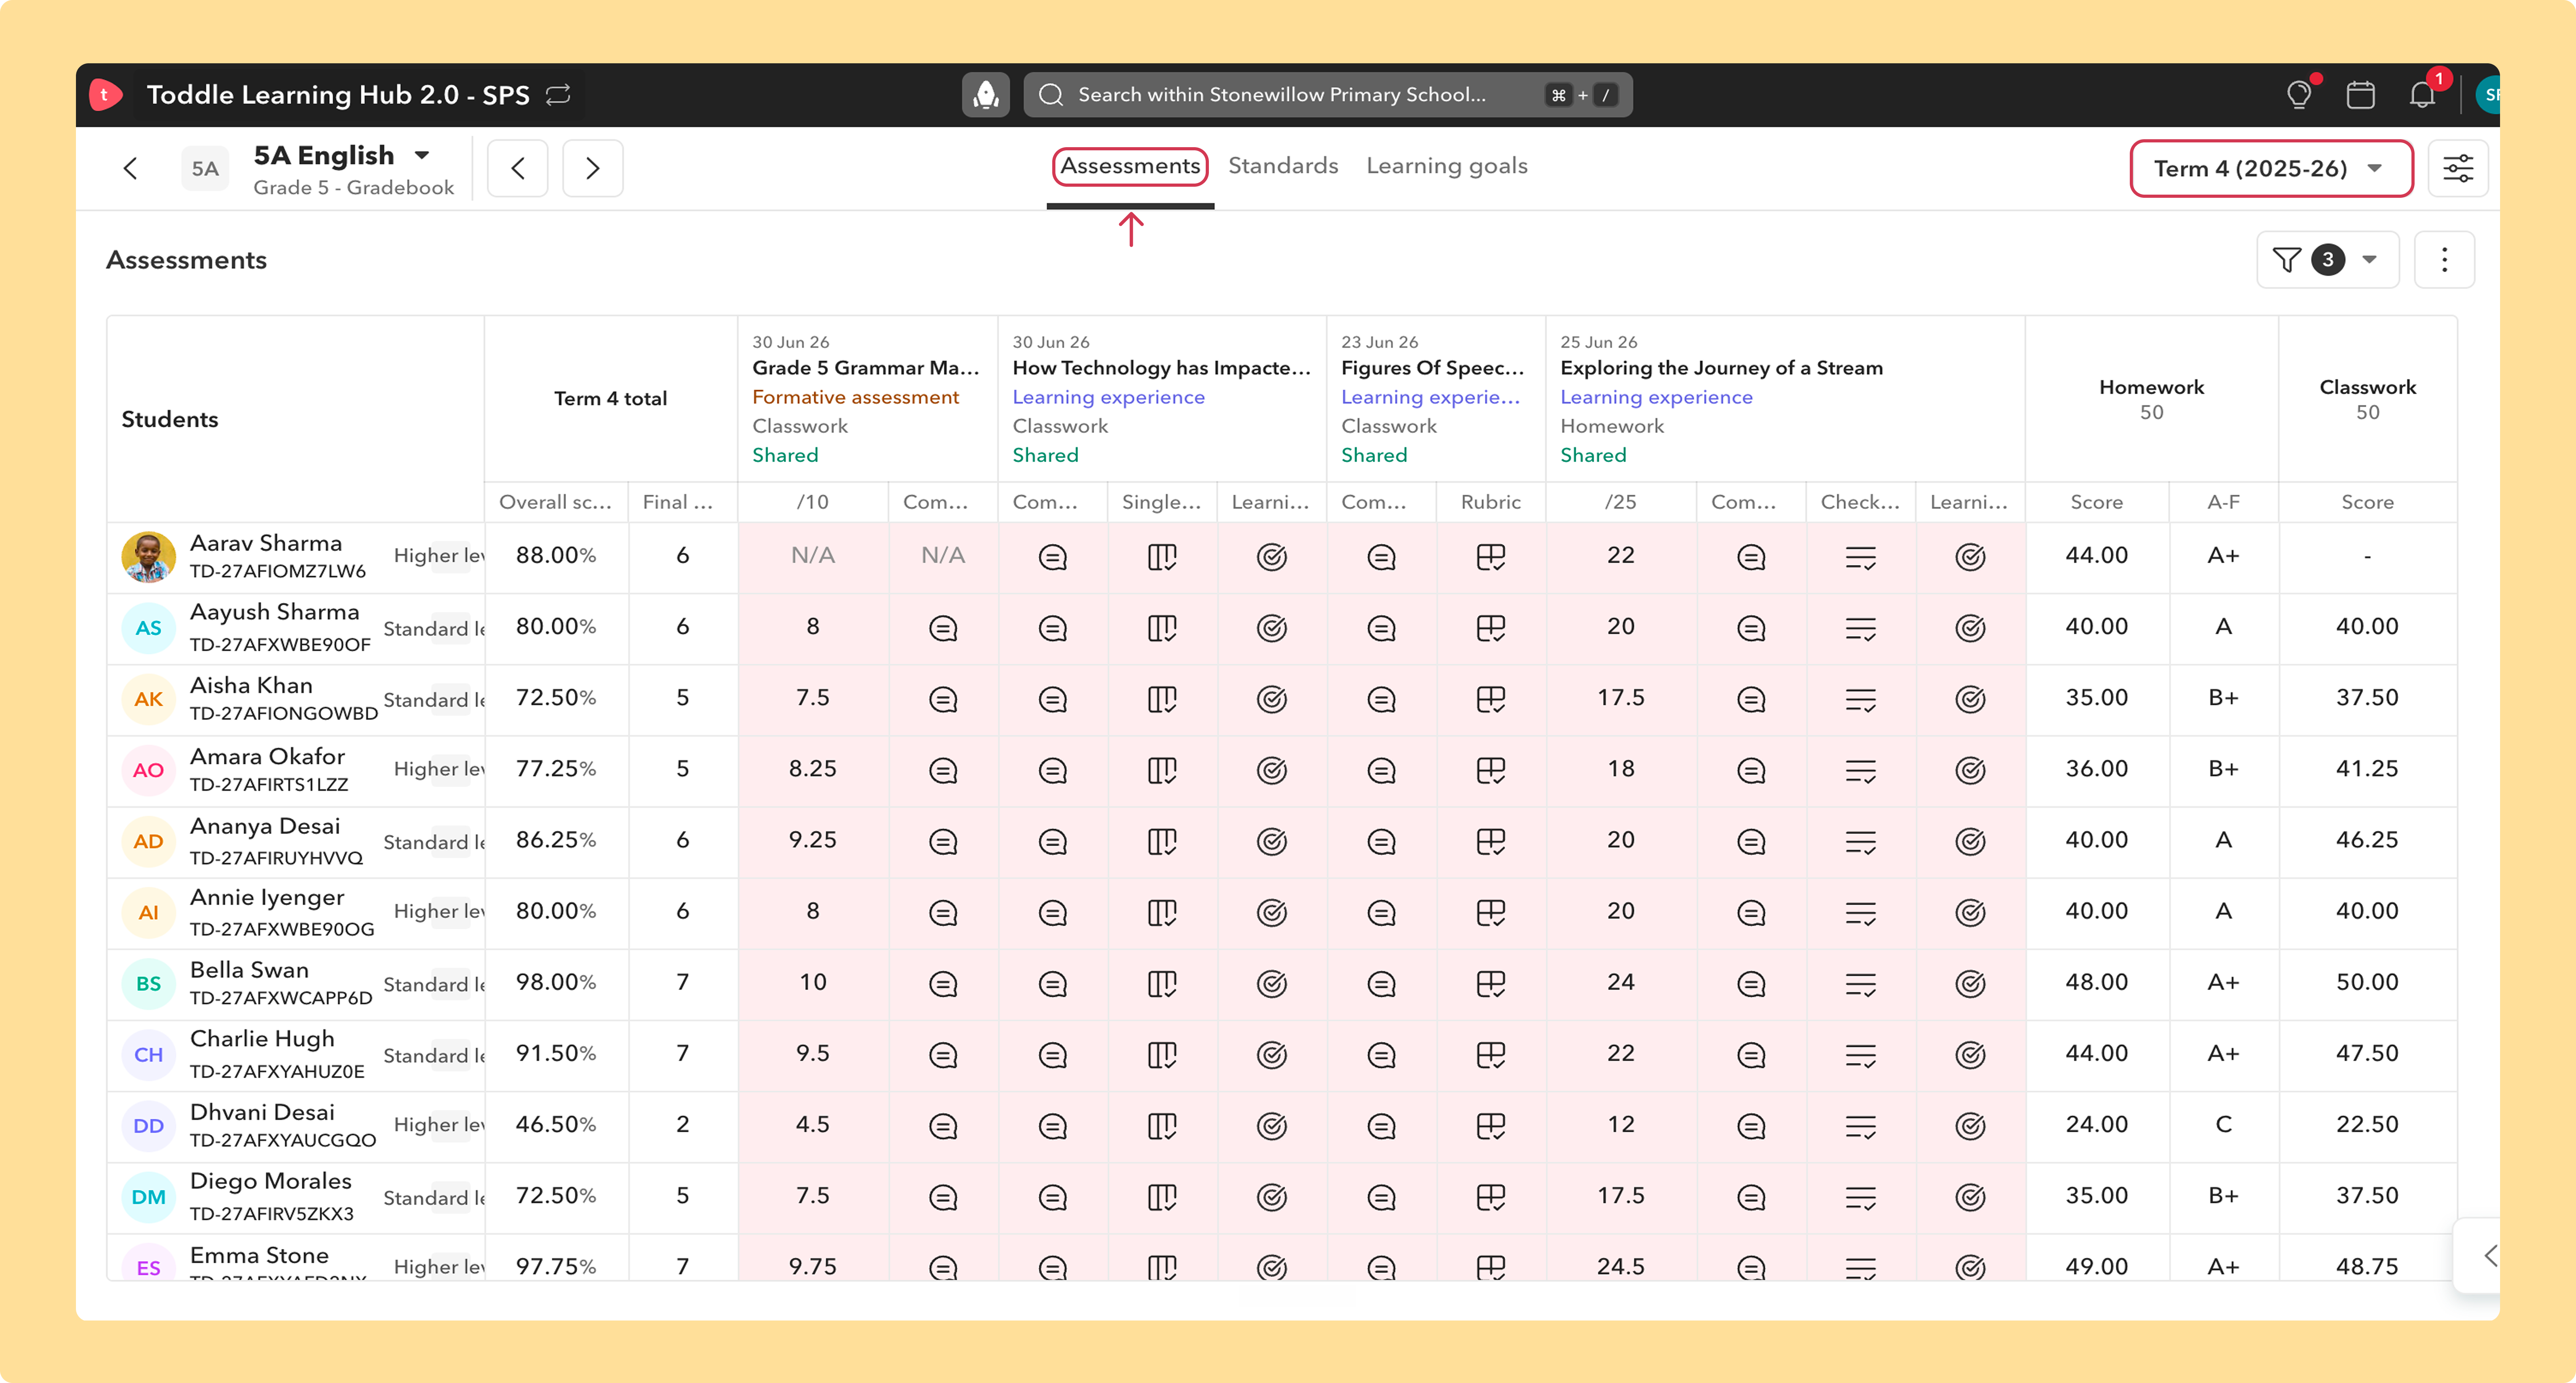2576x1383 pixels.
Task: Click the Classwork 50 category header
Action: 2367,399
